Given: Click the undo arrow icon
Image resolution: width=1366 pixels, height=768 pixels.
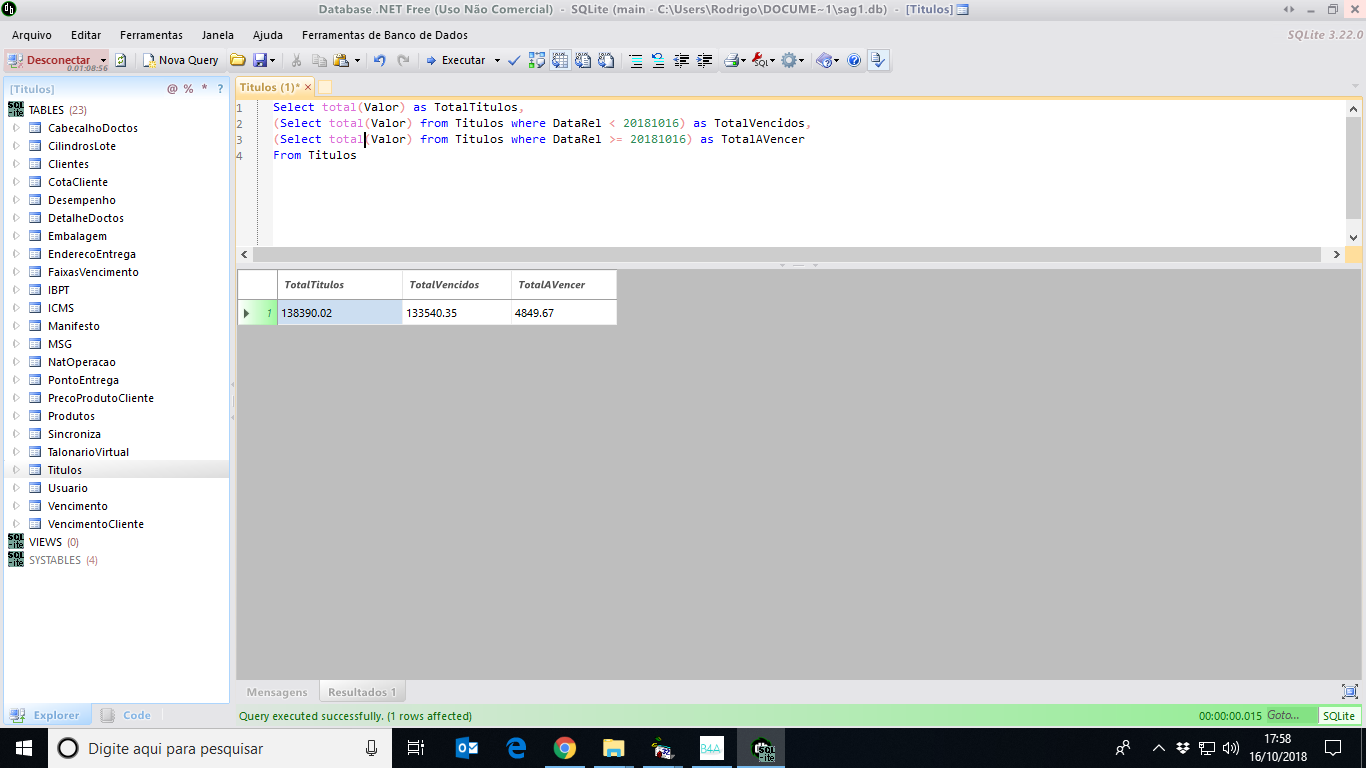Looking at the screenshot, I should pyautogui.click(x=379, y=60).
